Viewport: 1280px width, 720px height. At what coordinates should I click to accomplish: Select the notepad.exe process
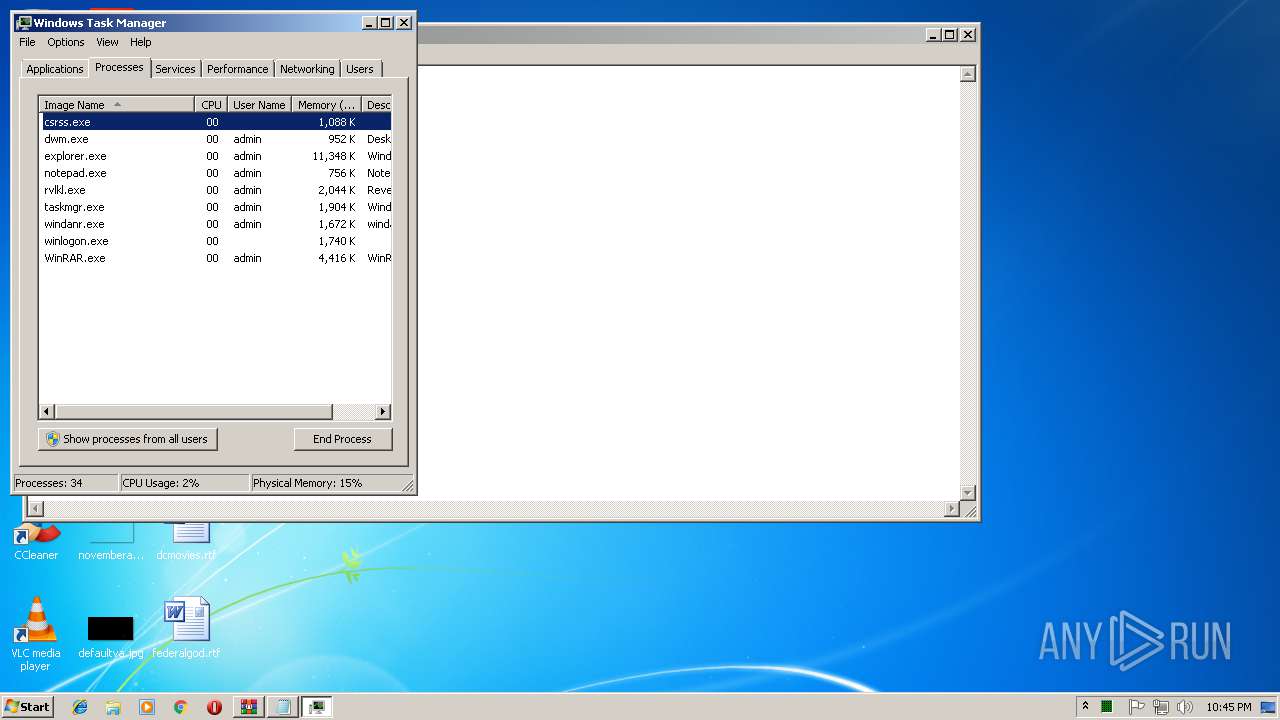(x=215, y=173)
